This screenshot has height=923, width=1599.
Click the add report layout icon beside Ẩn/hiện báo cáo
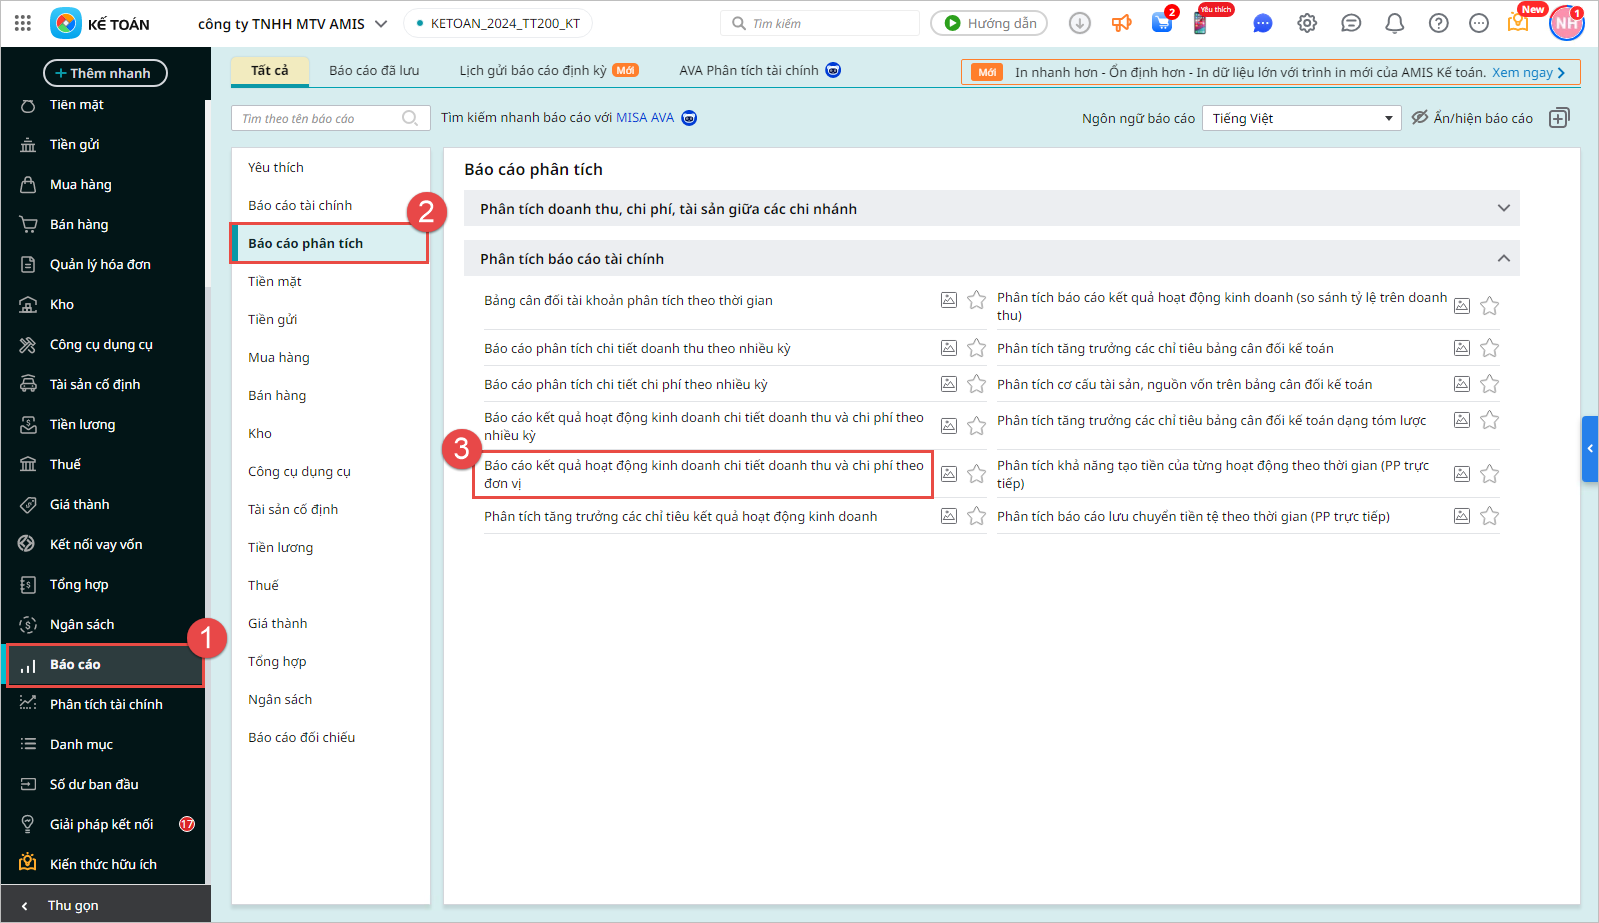click(1558, 118)
